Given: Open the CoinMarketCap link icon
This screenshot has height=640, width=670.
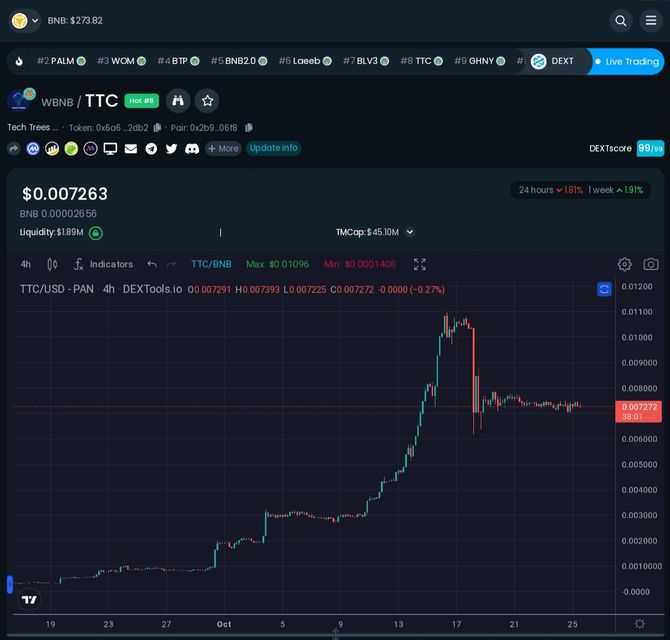Looking at the screenshot, I should (33, 149).
